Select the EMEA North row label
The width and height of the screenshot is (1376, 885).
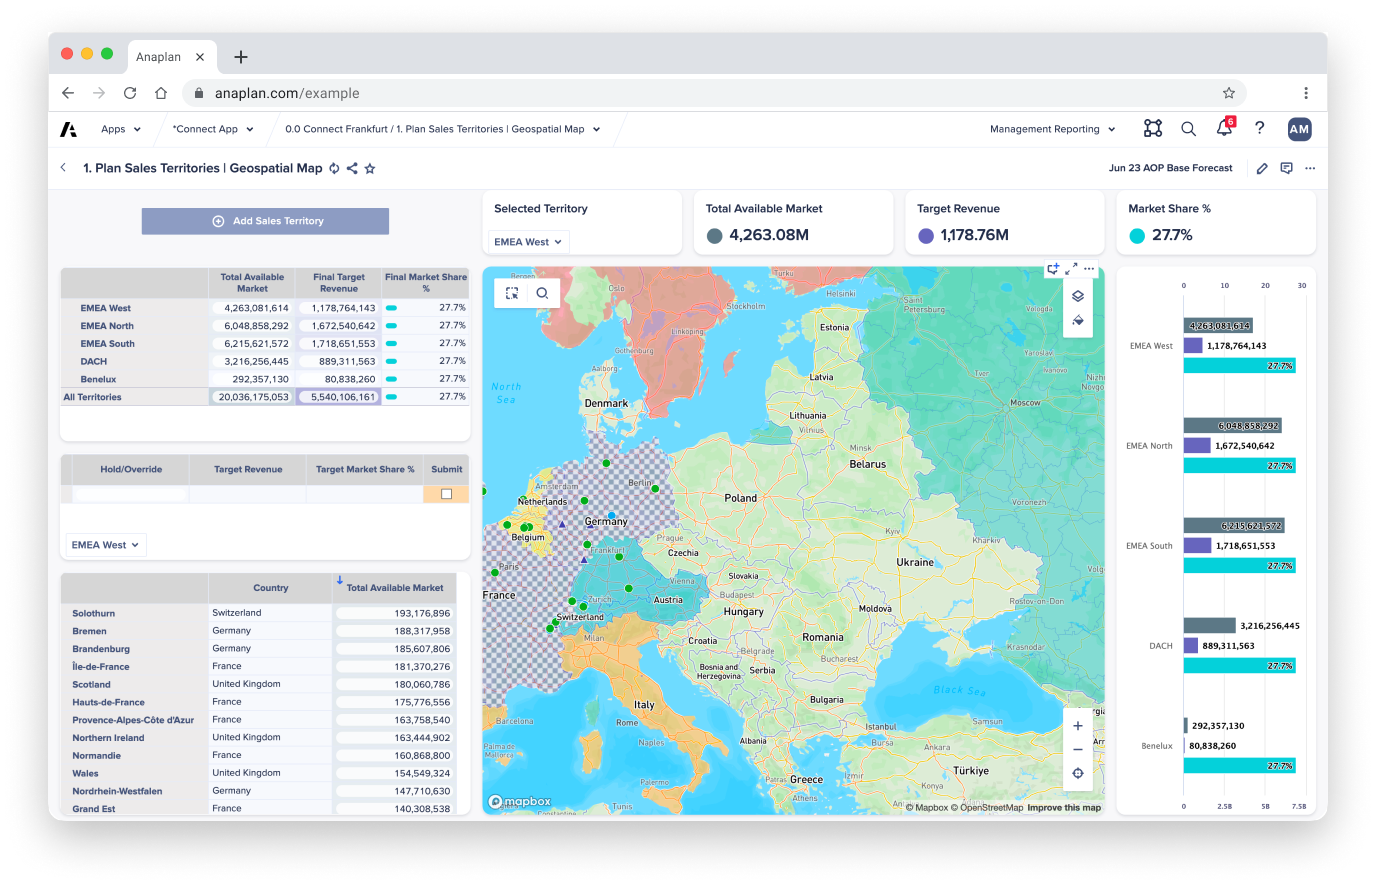[x=107, y=326]
